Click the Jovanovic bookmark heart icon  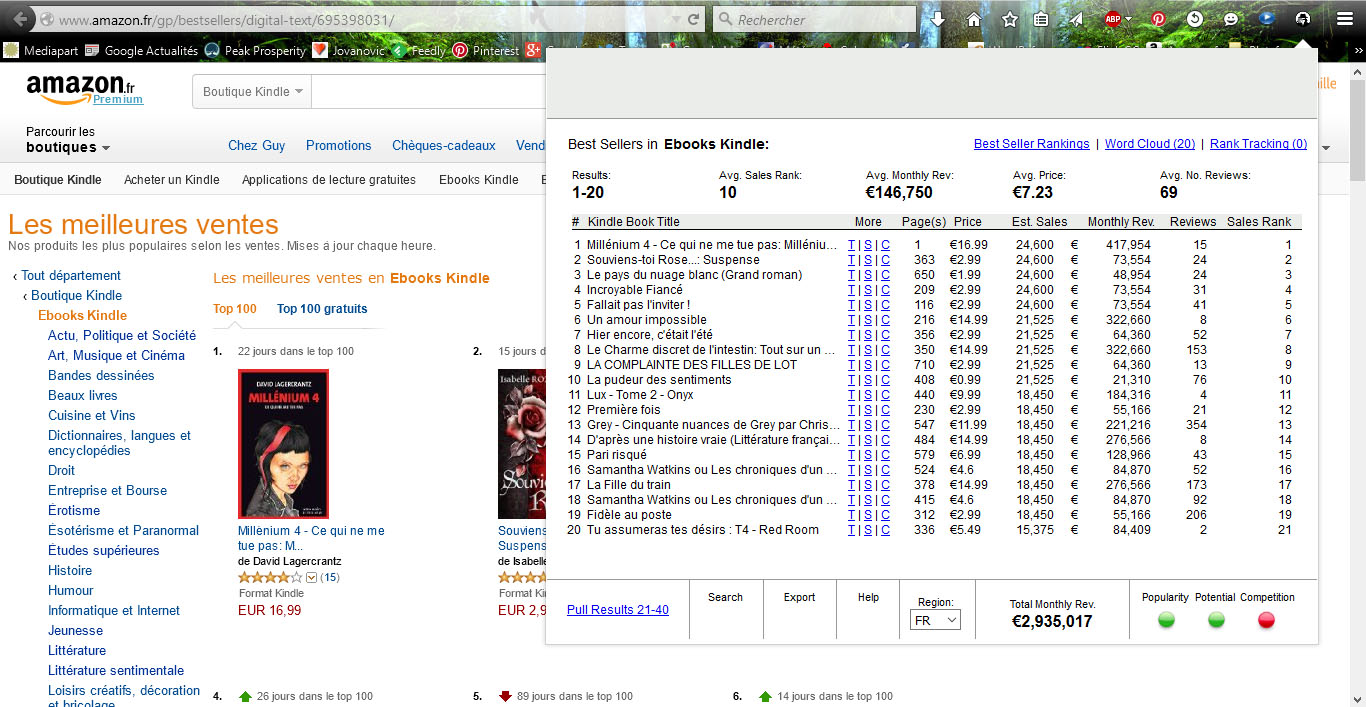[320, 50]
